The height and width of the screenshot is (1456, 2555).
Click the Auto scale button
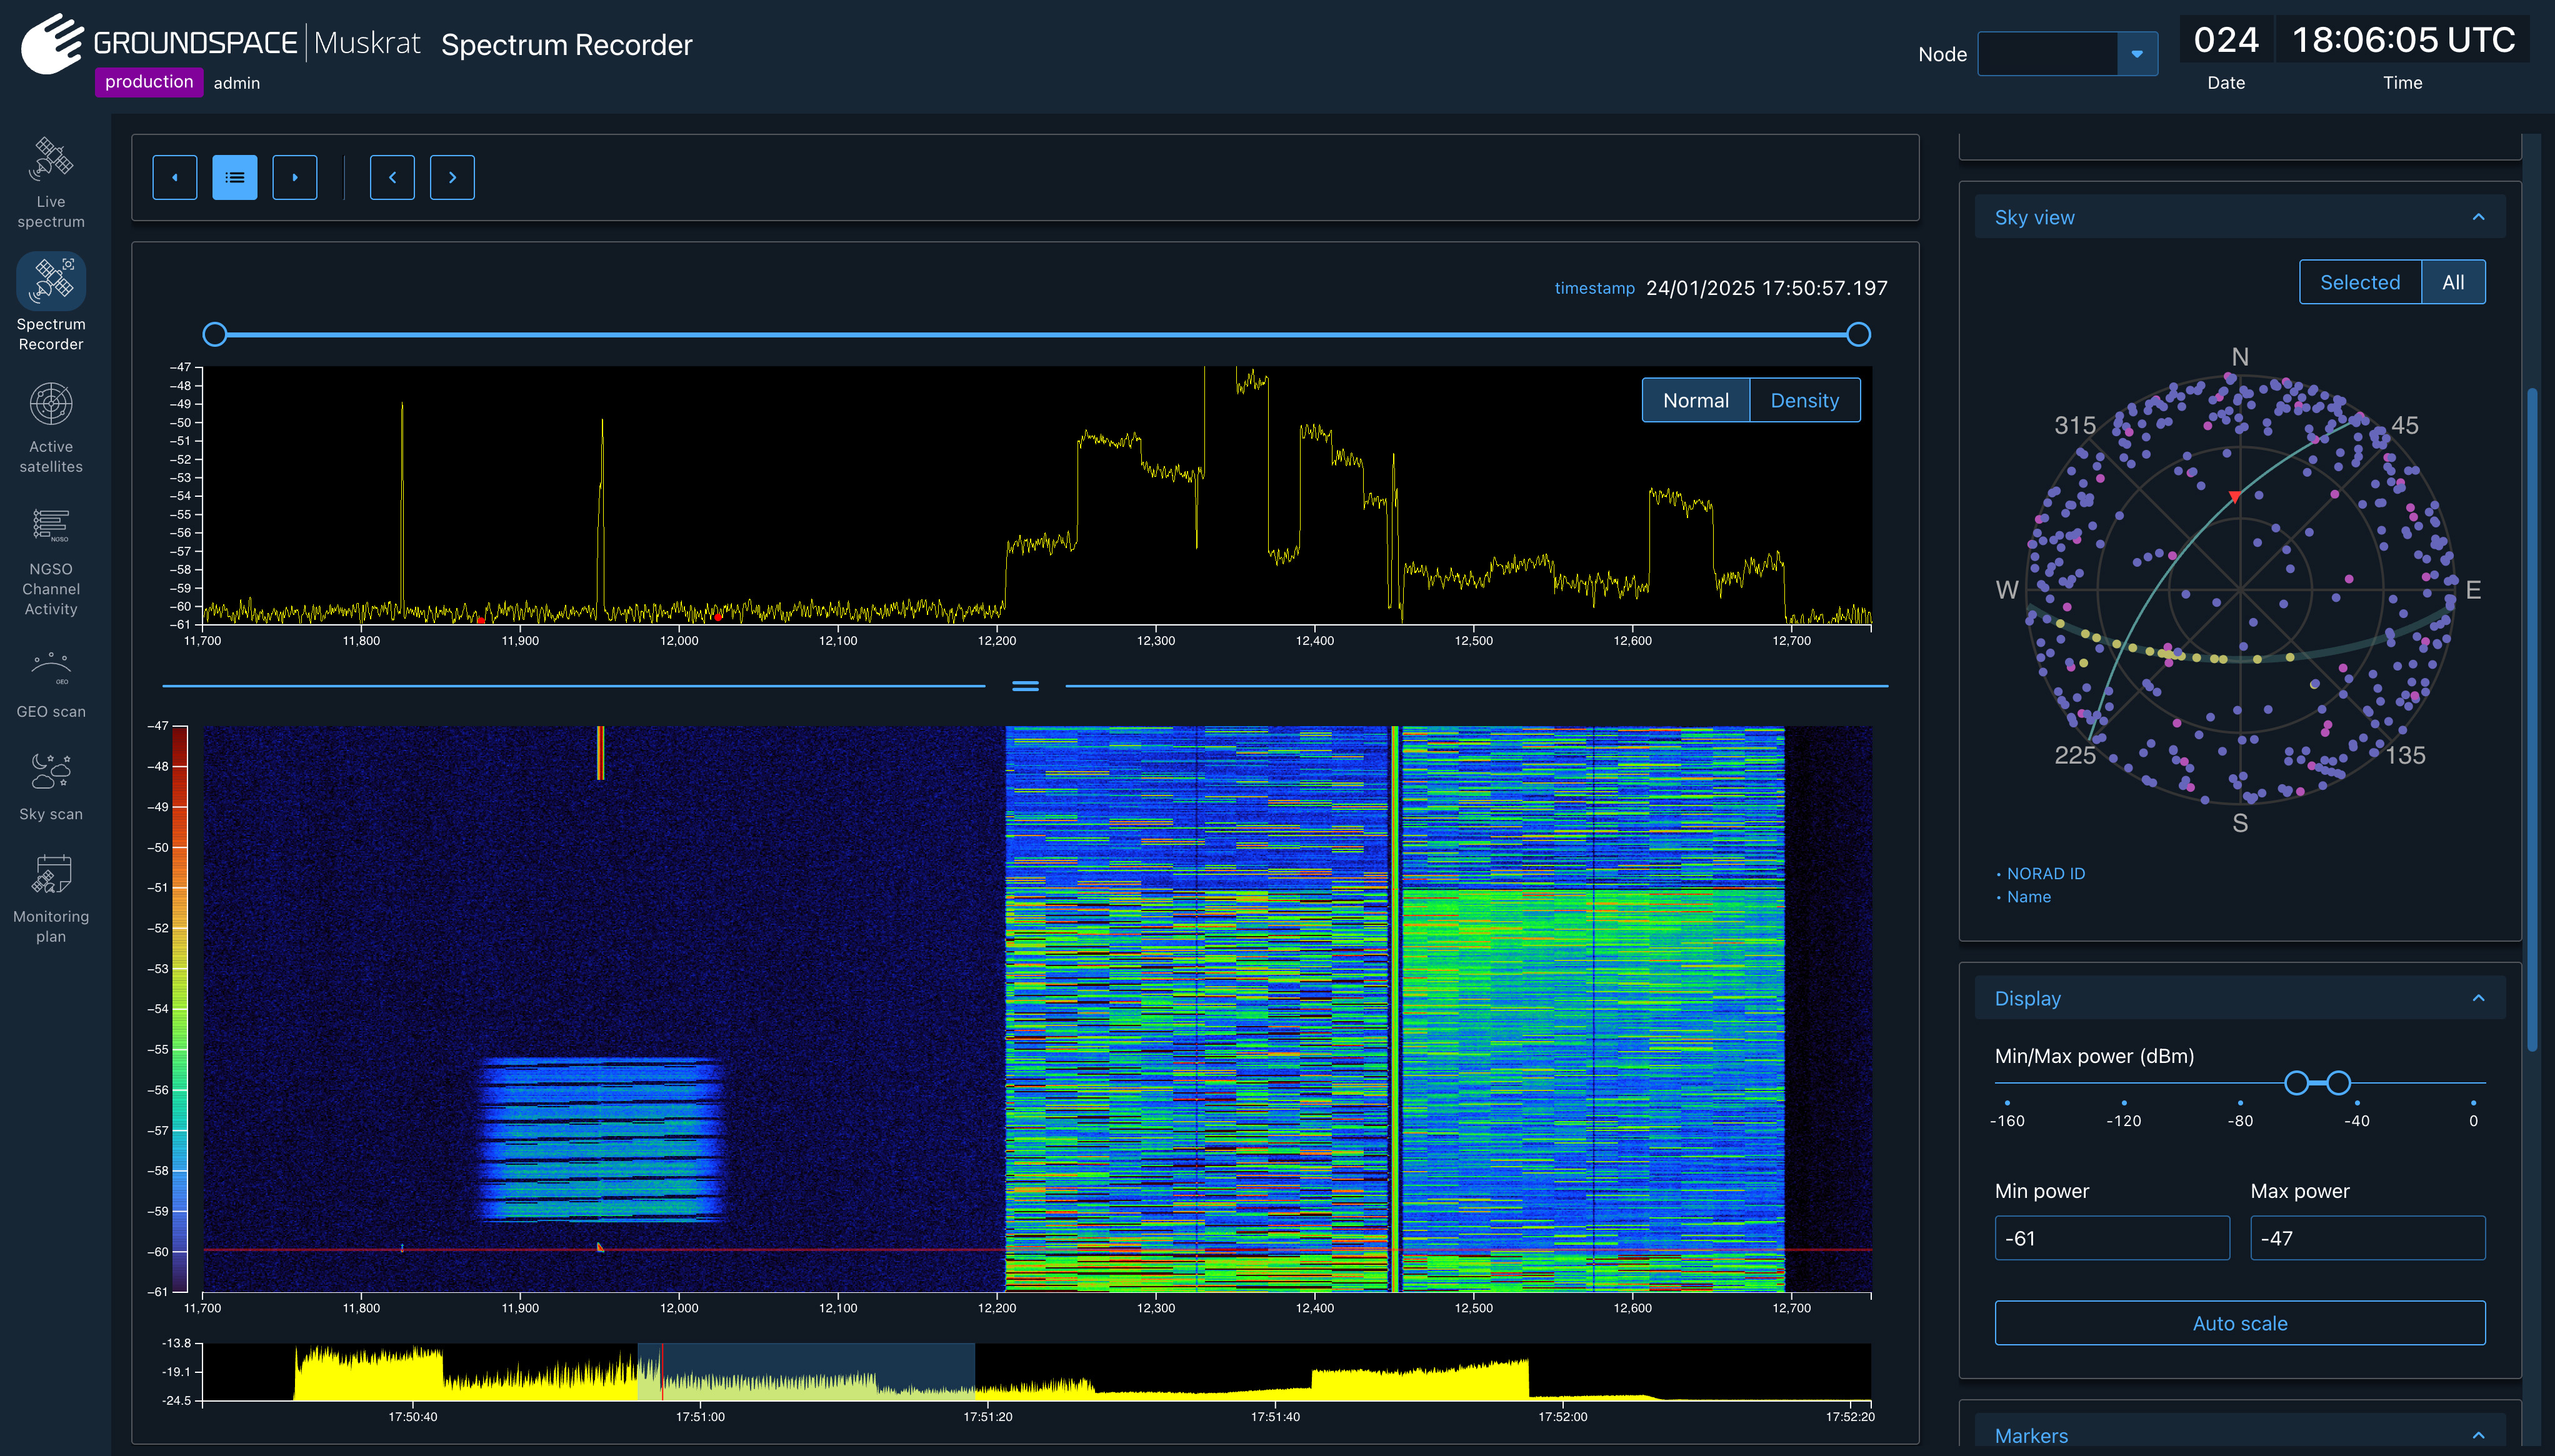[2239, 1322]
